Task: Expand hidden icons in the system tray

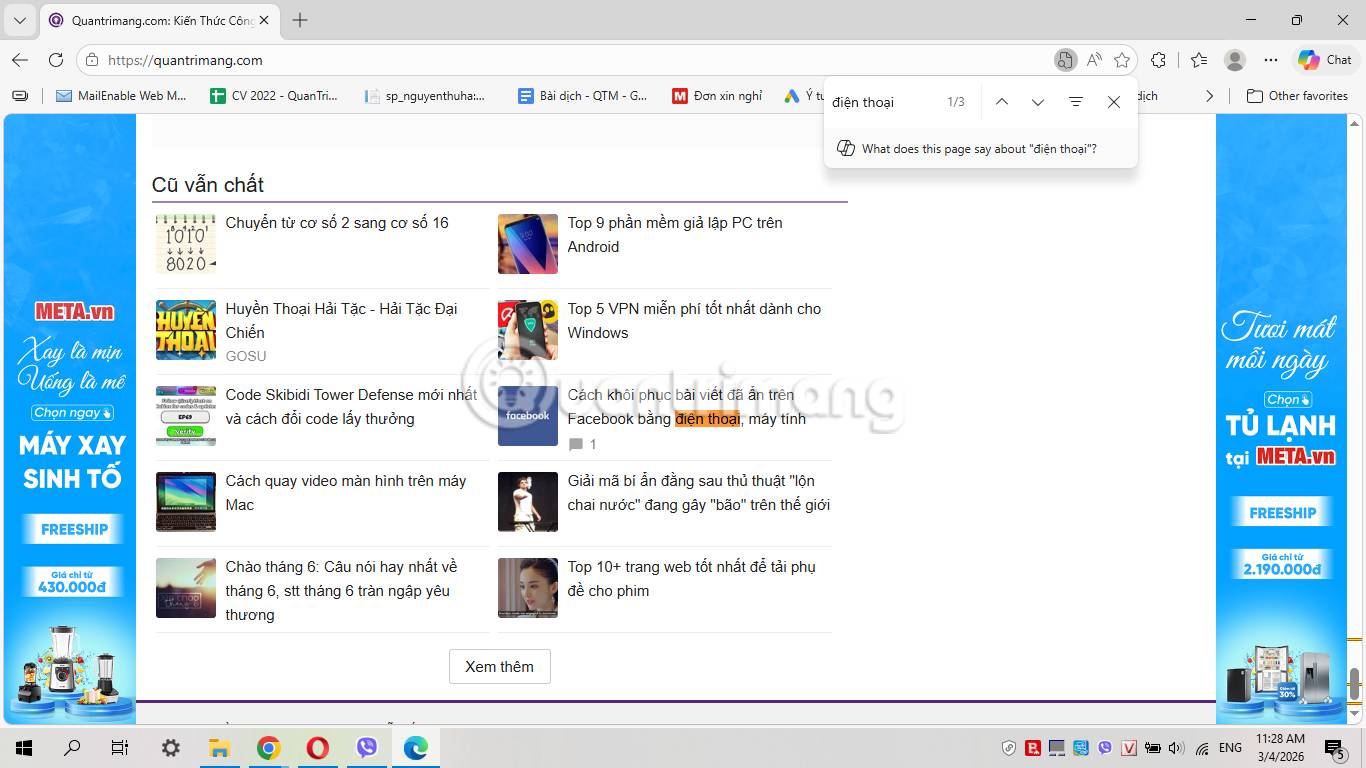Action: 1010,747
